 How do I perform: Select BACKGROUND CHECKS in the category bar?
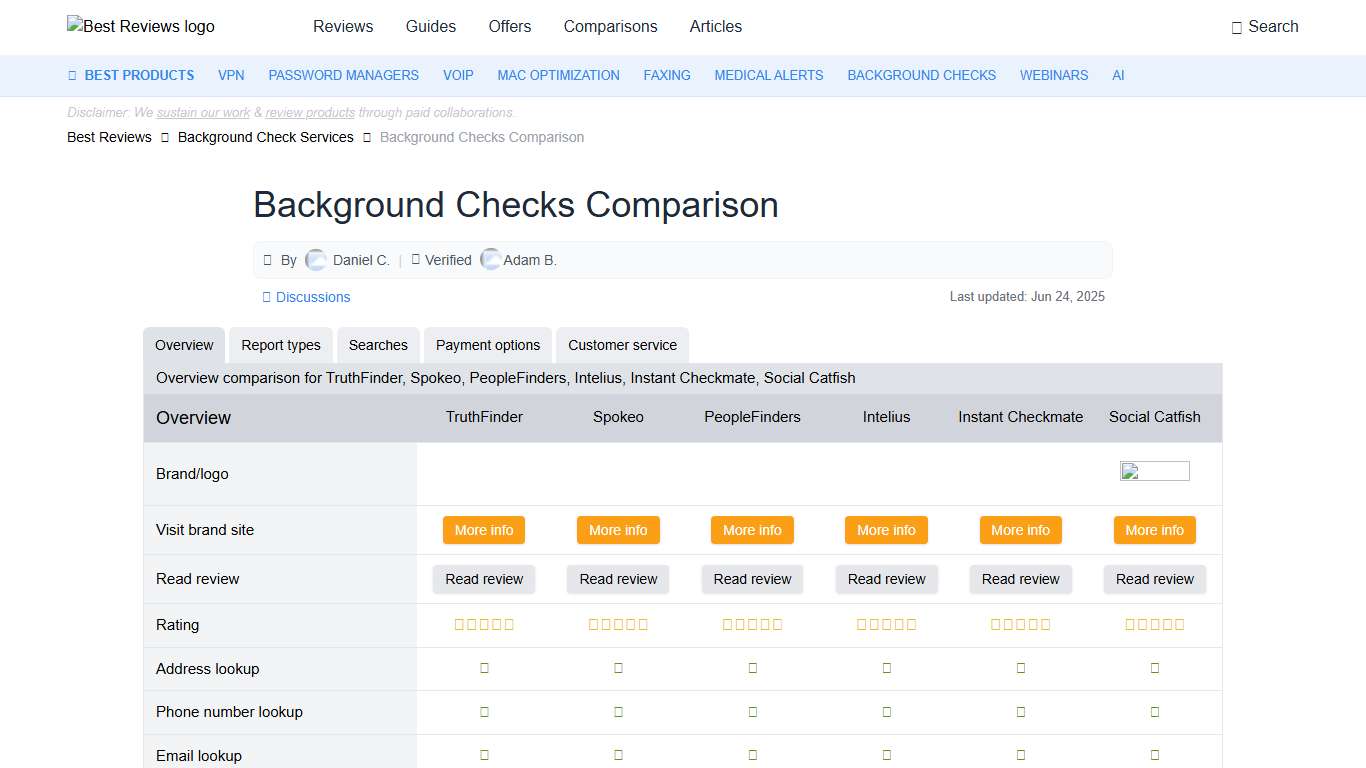(921, 75)
